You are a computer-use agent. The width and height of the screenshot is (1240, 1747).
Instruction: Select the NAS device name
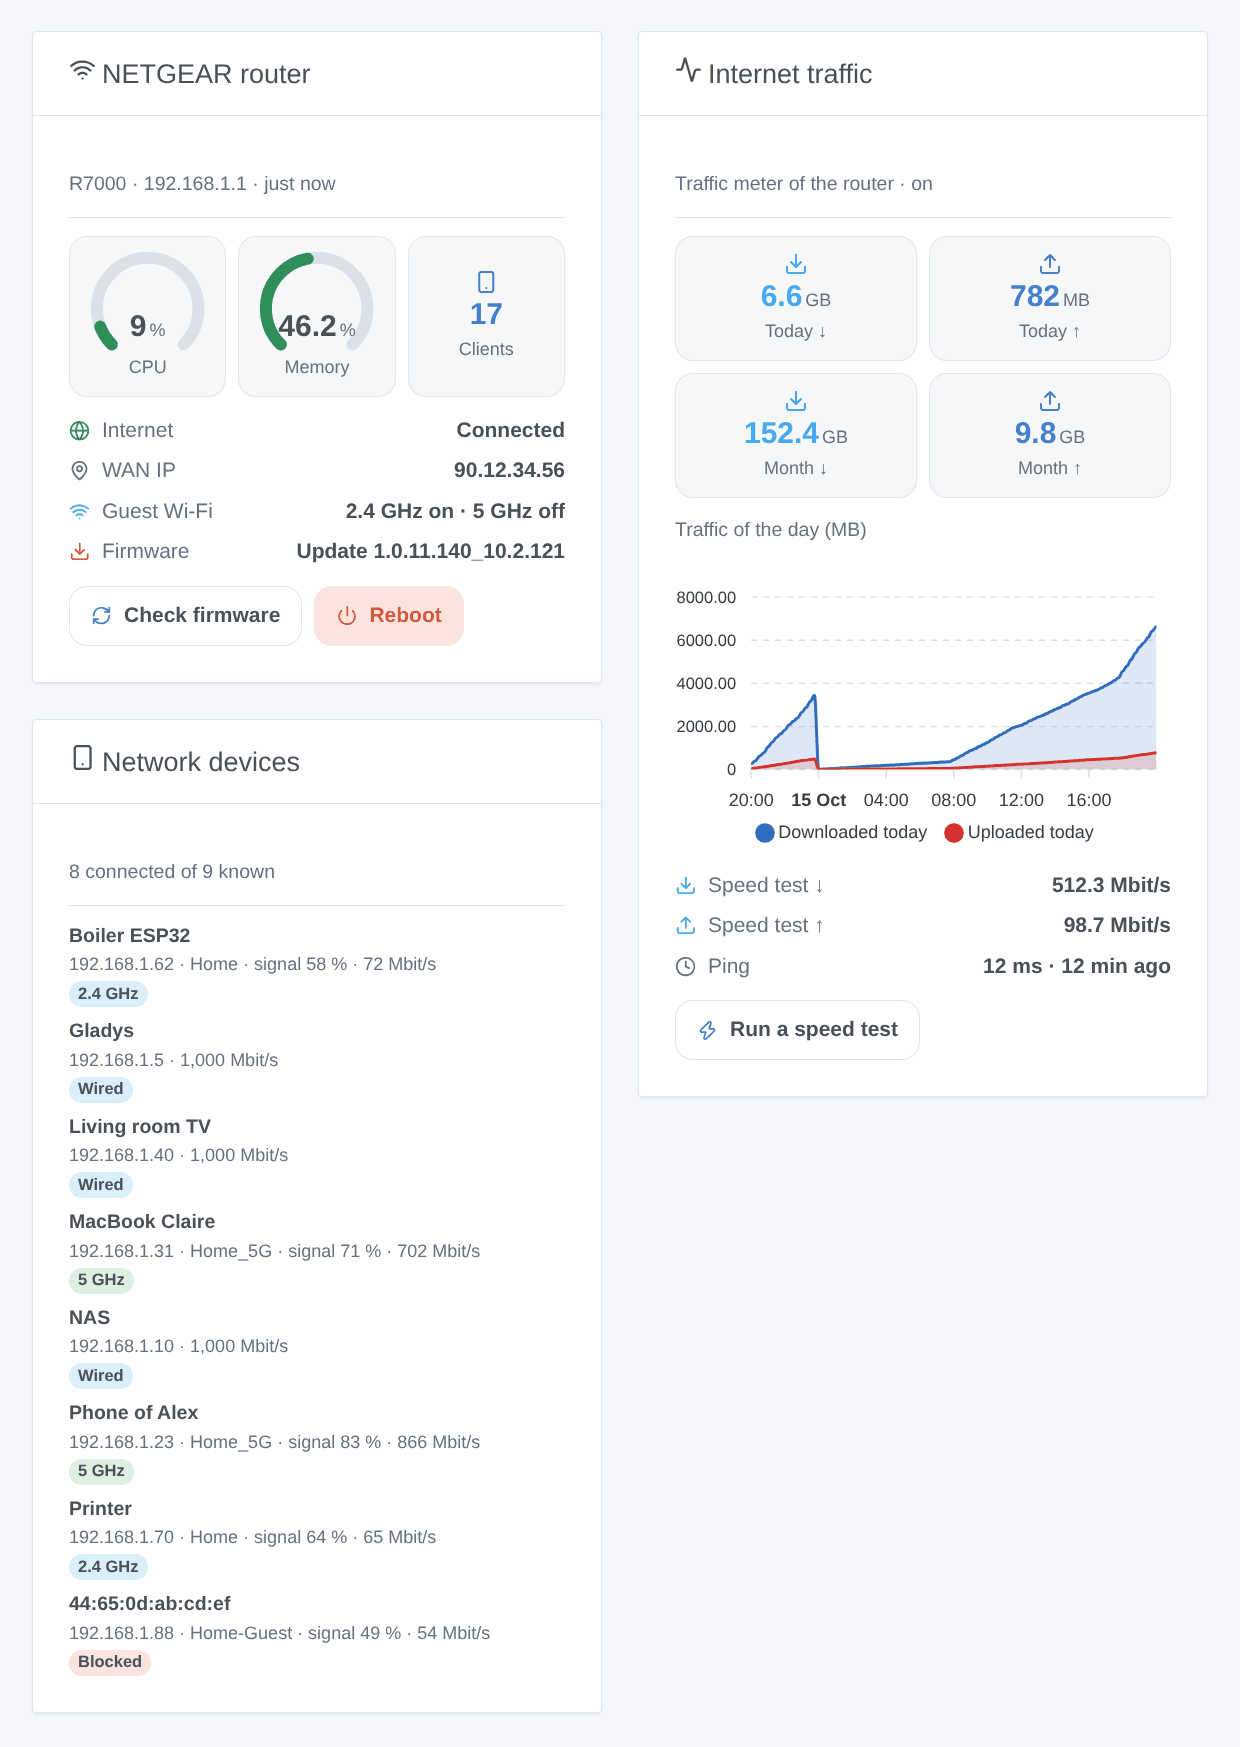coord(89,1318)
